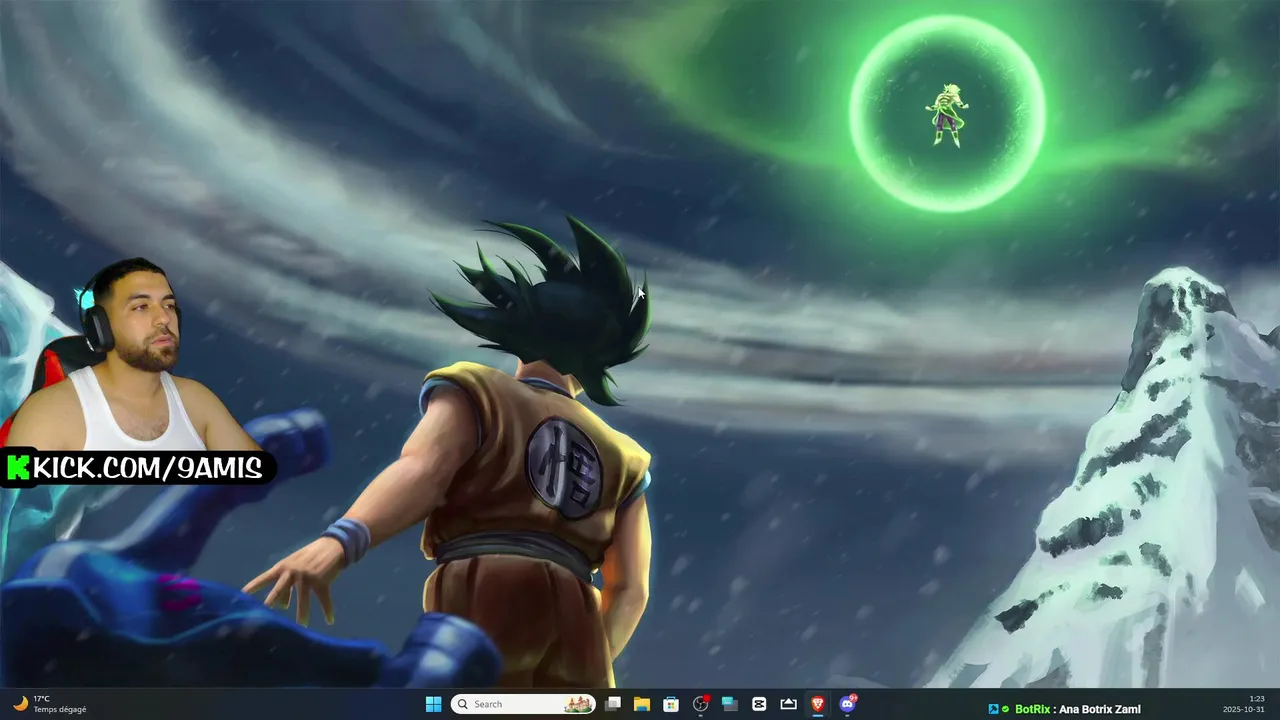Viewport: 1280px width, 720px height.
Task: Open the Windows Start menu
Action: (433, 704)
